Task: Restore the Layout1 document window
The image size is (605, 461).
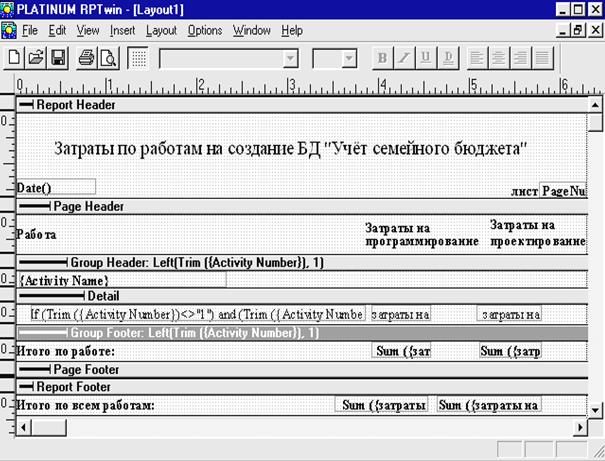Action: 578,30
